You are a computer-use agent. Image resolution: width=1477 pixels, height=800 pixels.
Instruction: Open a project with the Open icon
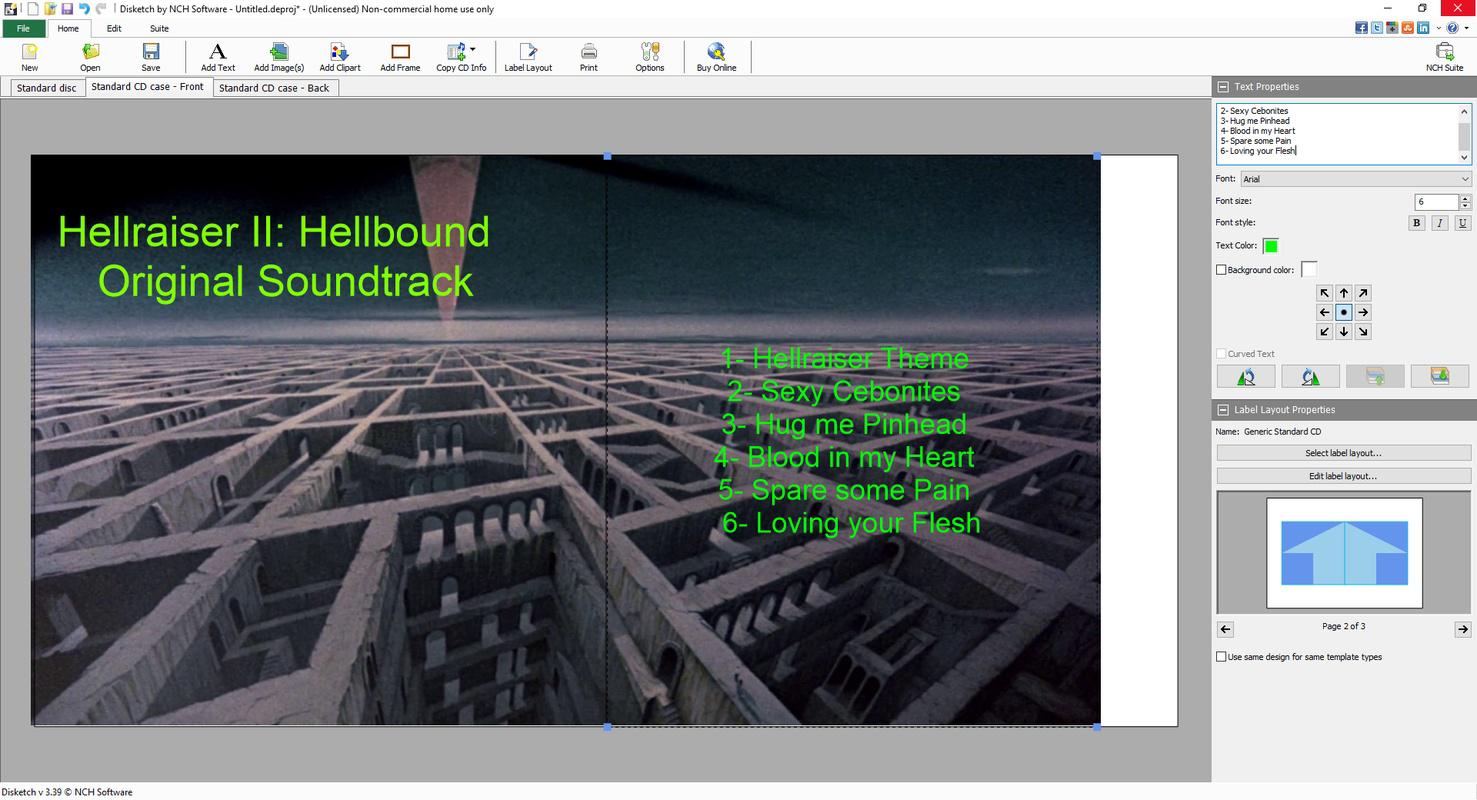click(x=90, y=57)
